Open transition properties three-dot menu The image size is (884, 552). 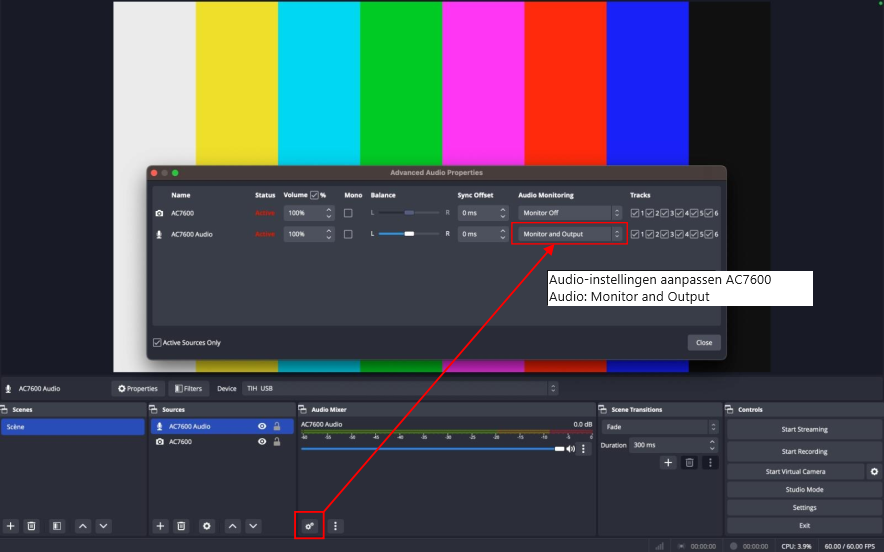point(710,463)
